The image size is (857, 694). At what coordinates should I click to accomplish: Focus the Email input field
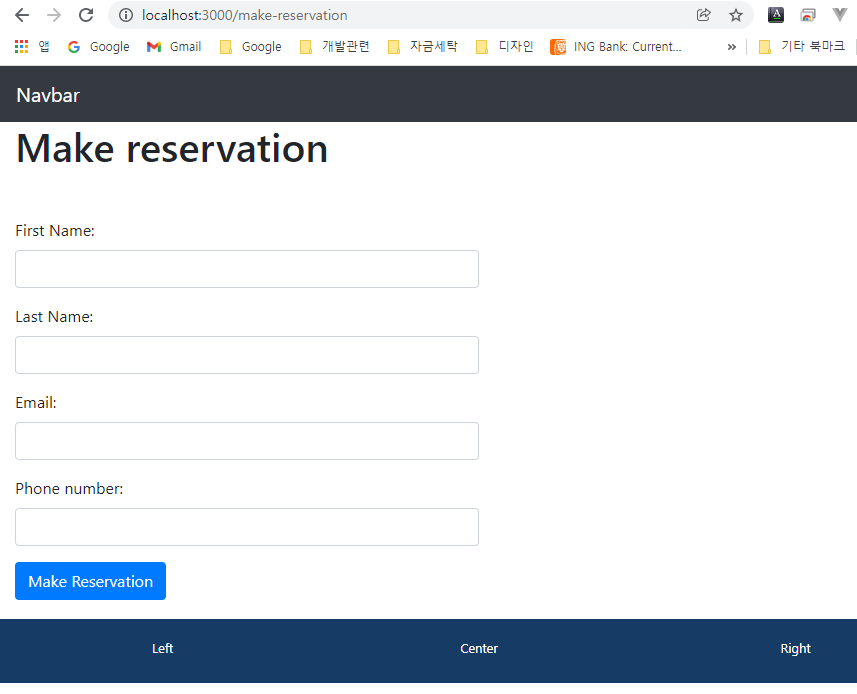[x=247, y=441]
